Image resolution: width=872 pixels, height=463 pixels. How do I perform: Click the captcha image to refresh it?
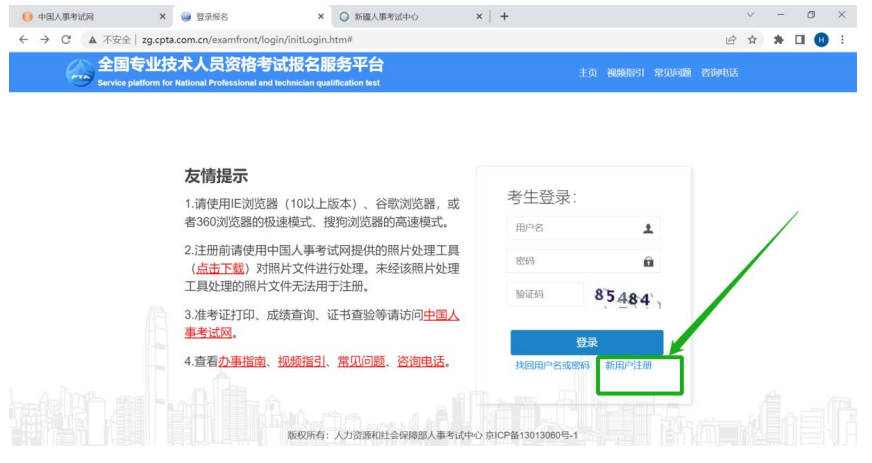coord(627,296)
